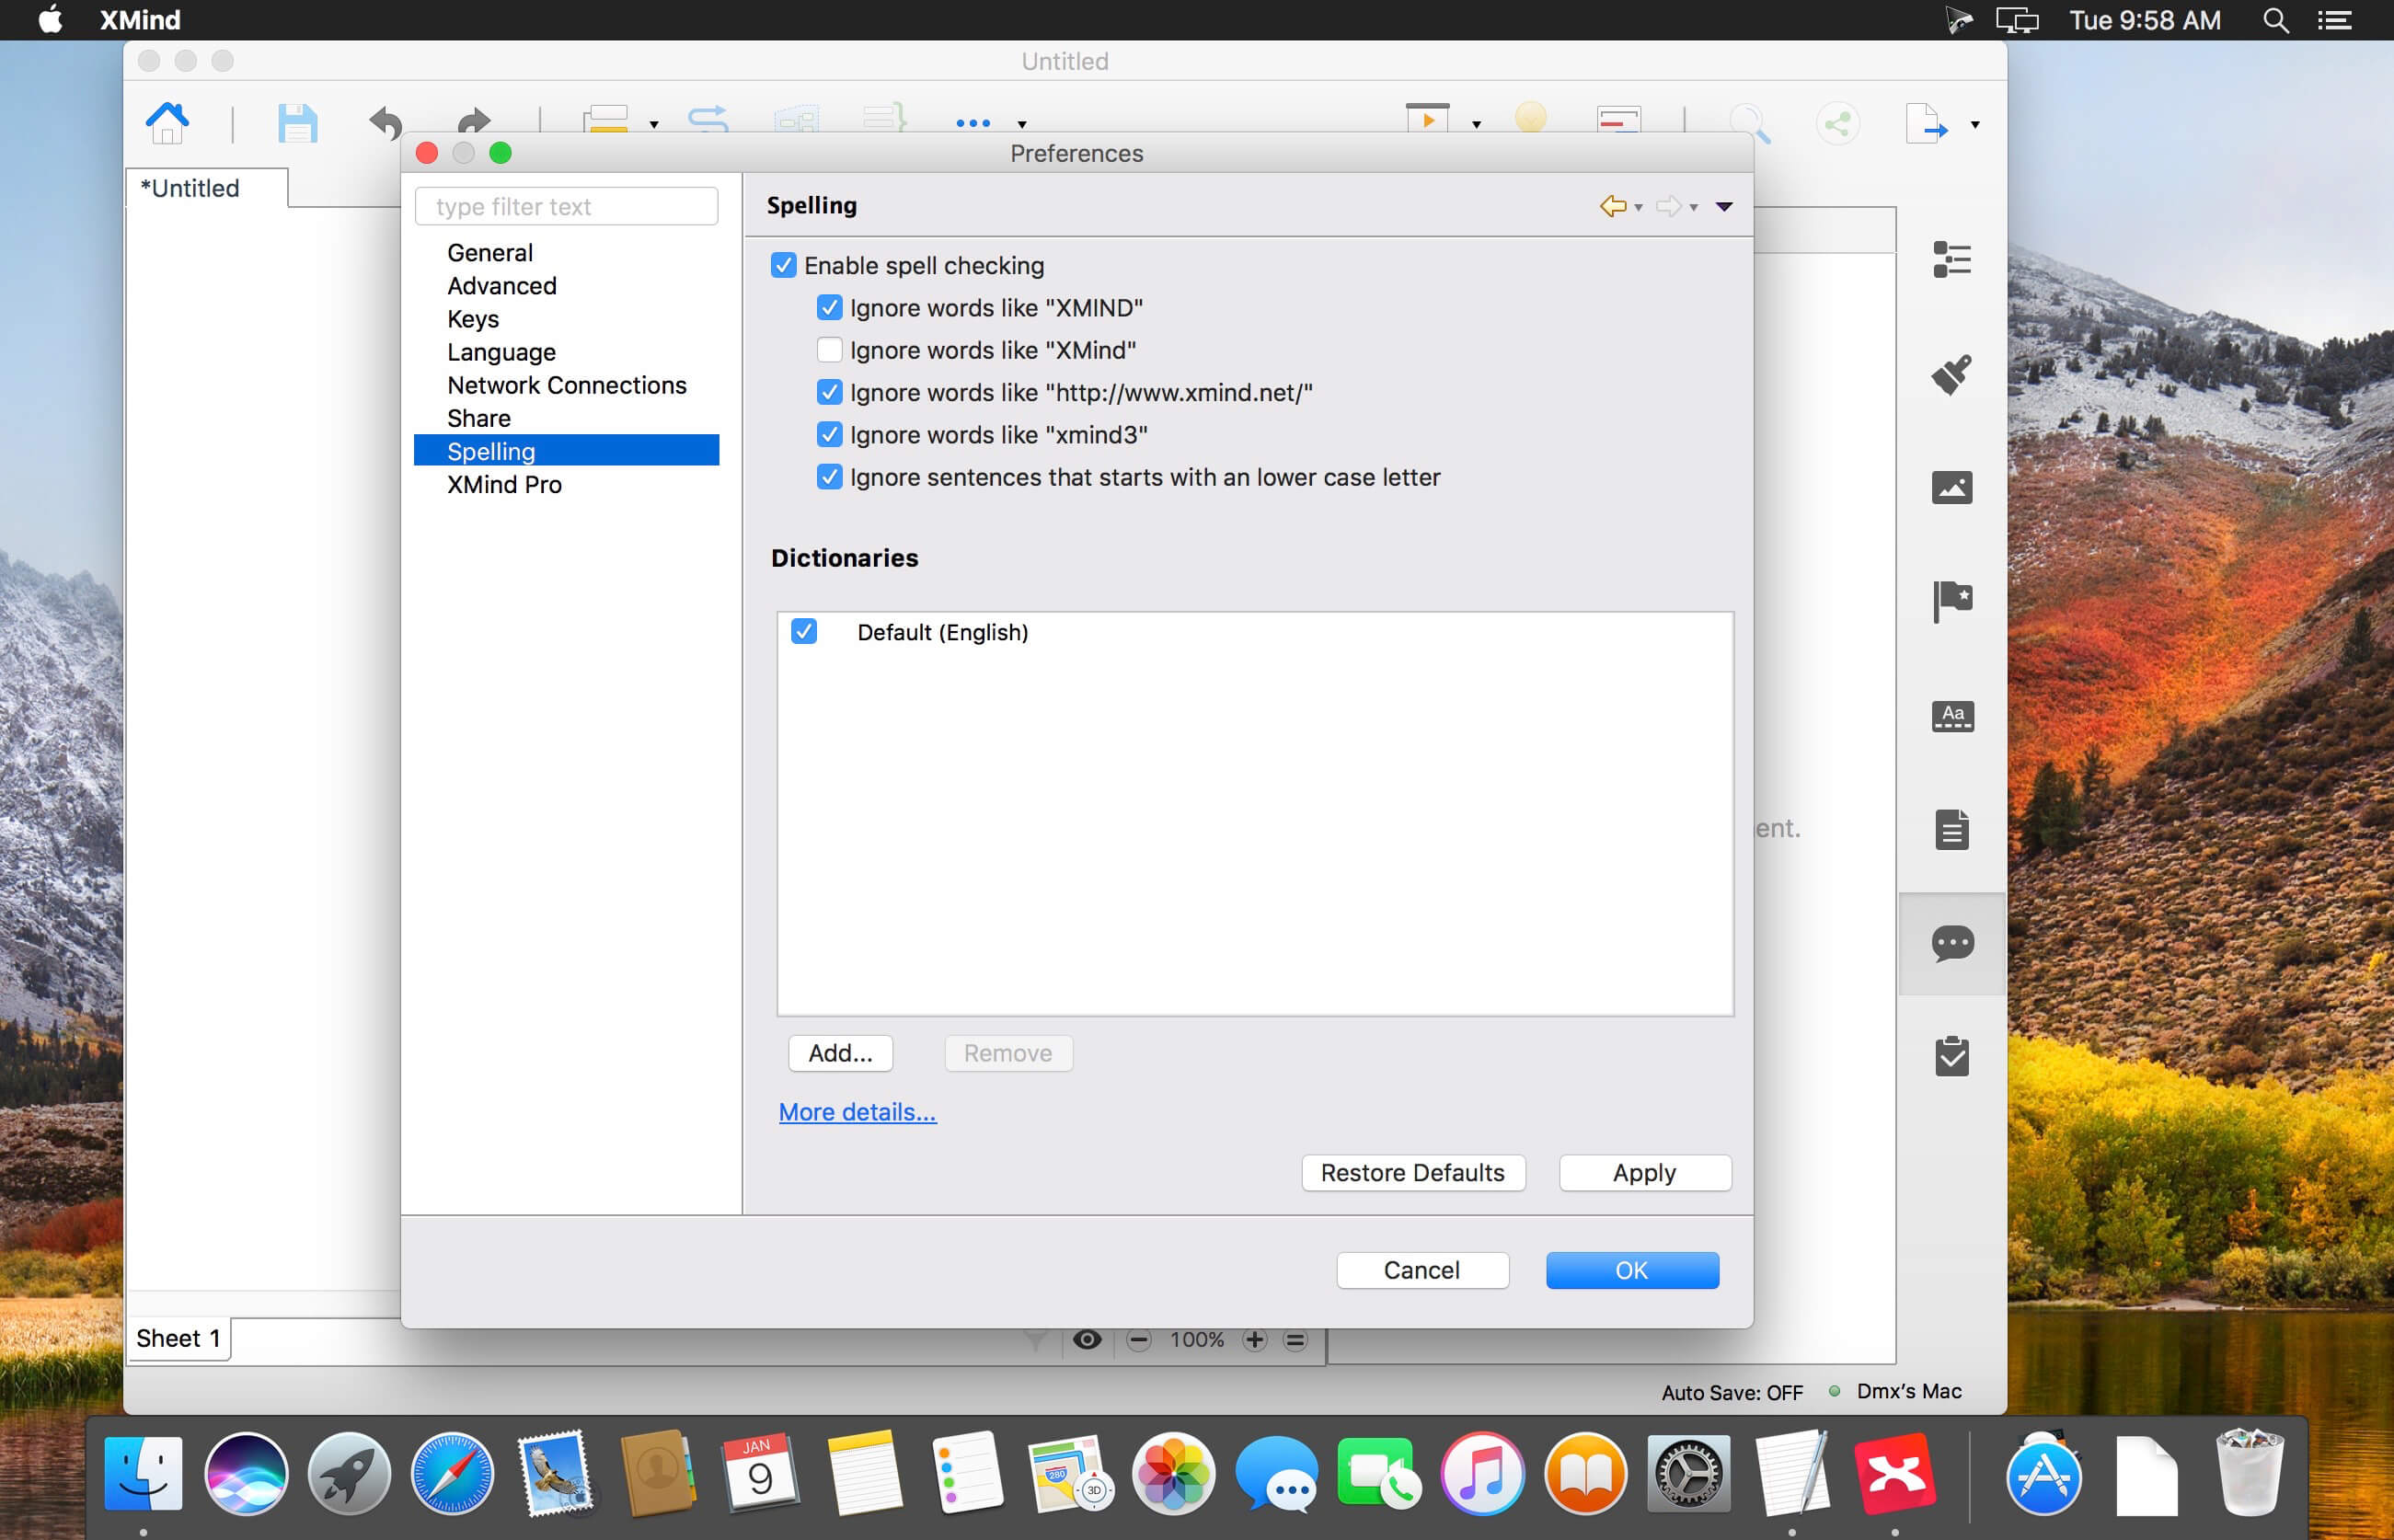
Task: Open System Preferences from the Dock
Action: (x=1688, y=1473)
